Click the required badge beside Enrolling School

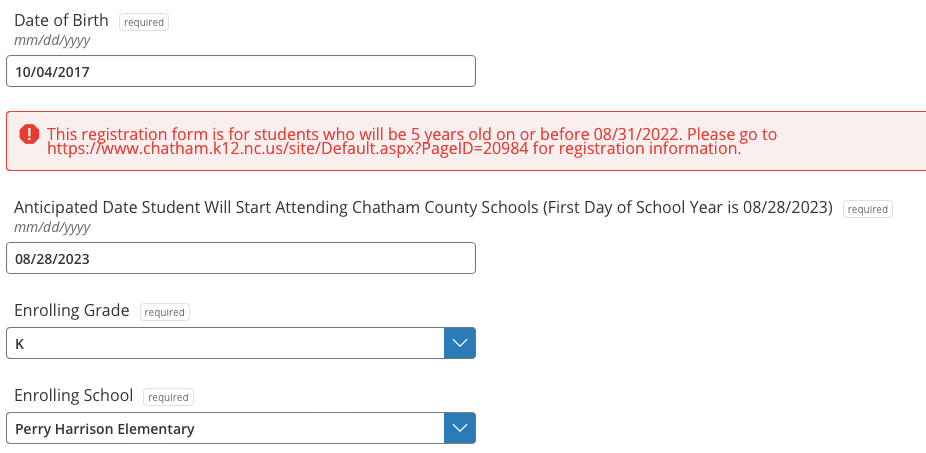pyautogui.click(x=168, y=397)
